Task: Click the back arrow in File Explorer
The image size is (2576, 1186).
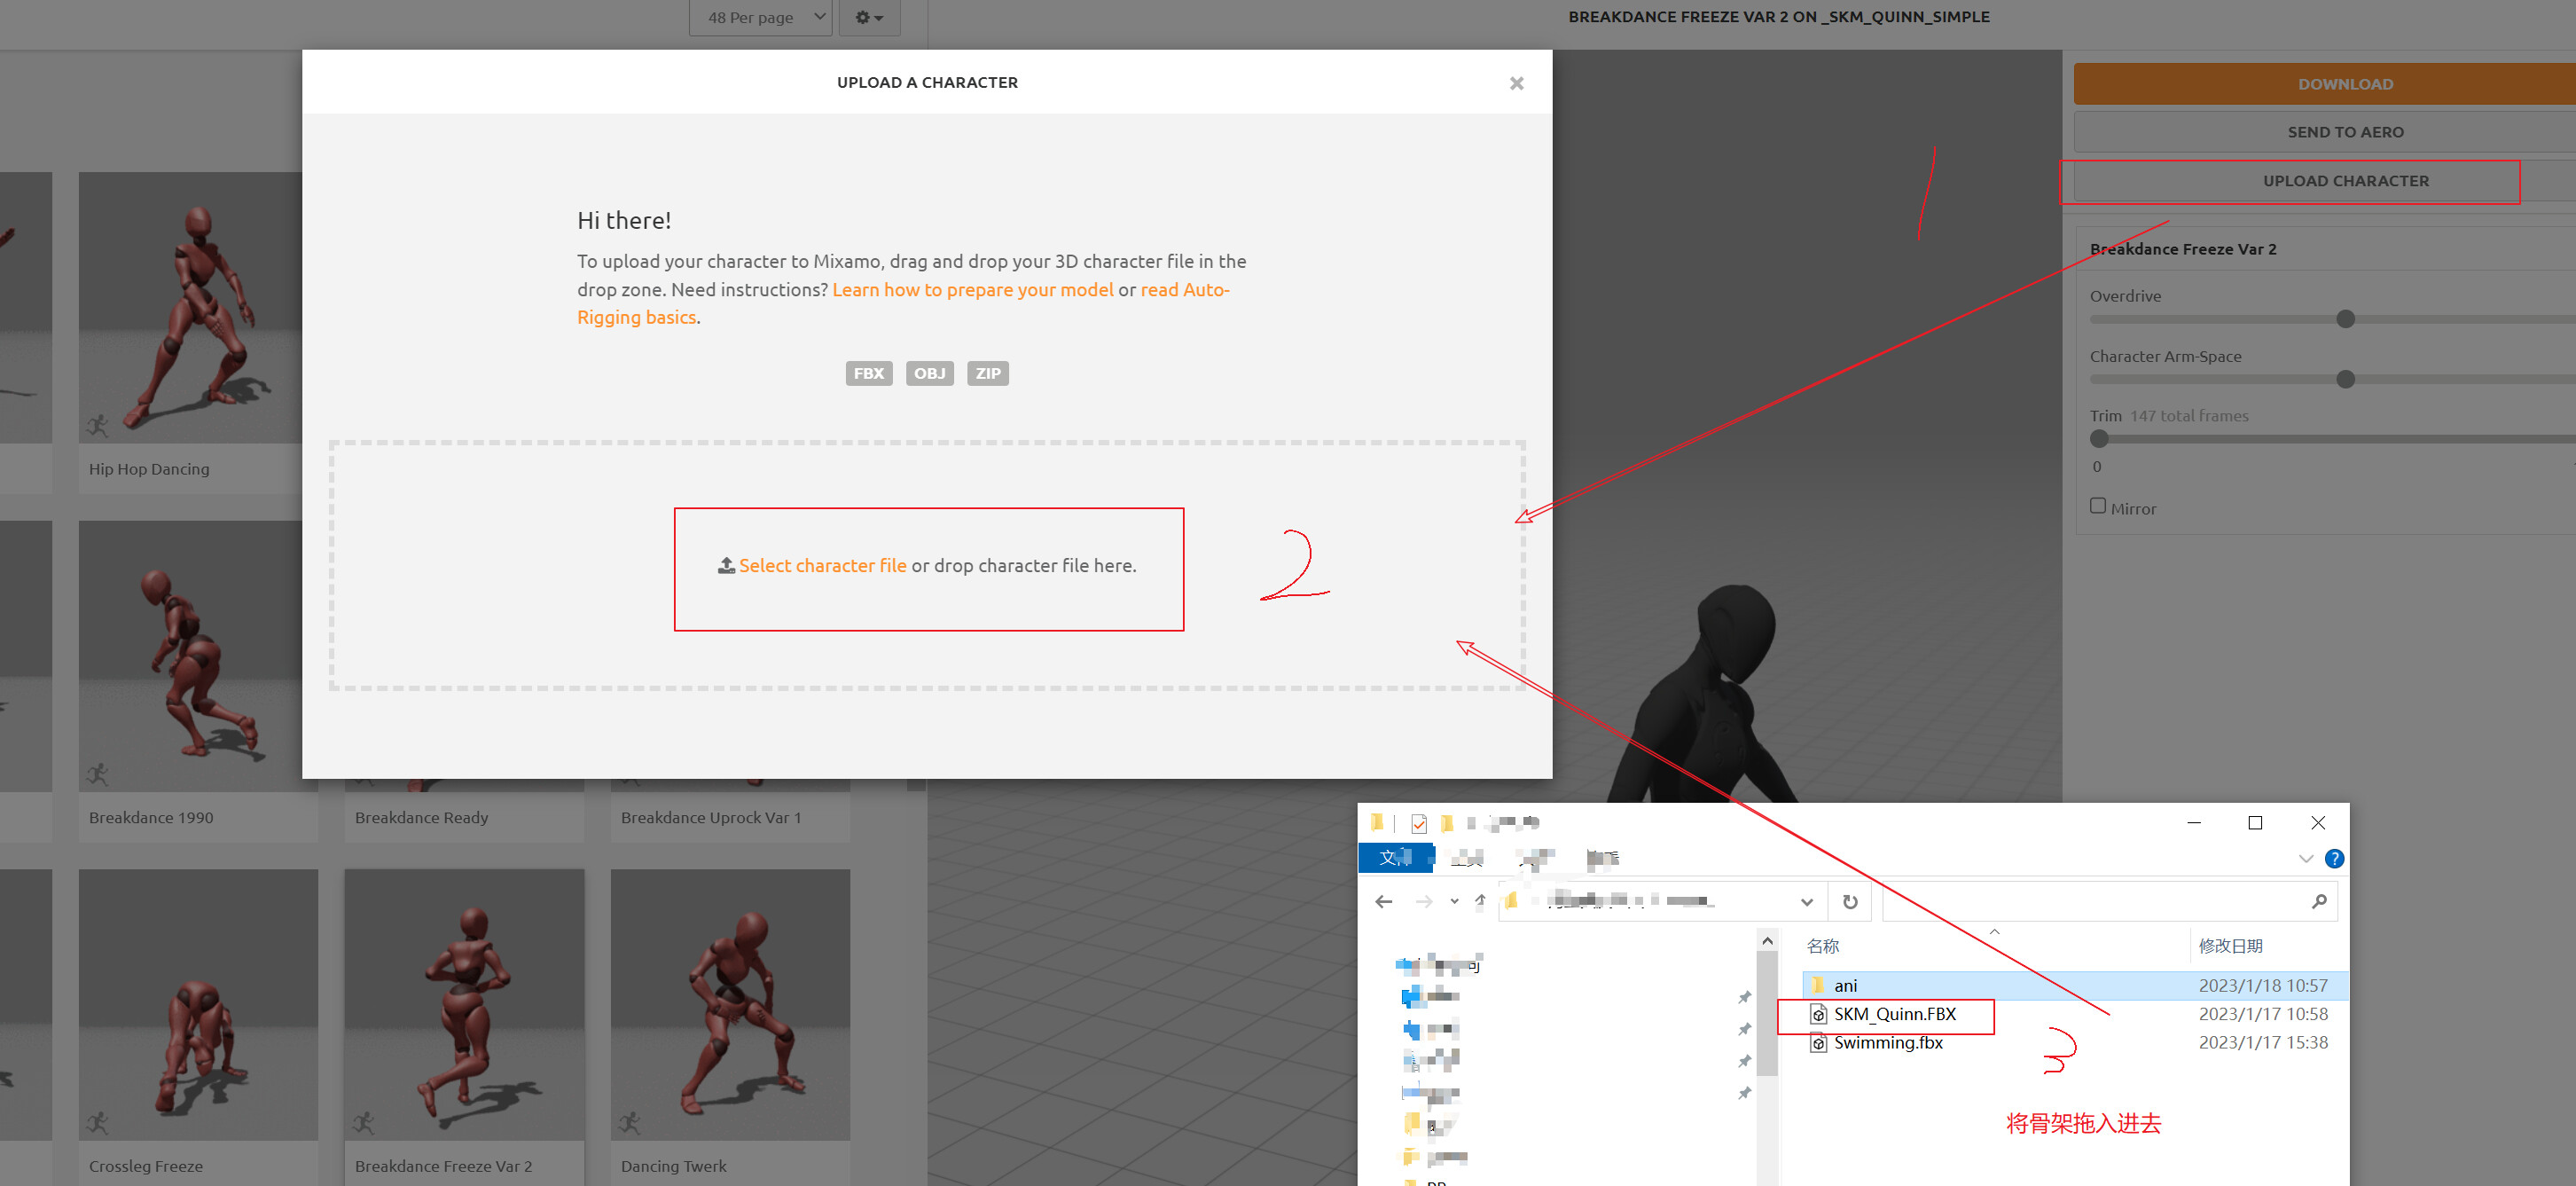Action: point(1383,901)
